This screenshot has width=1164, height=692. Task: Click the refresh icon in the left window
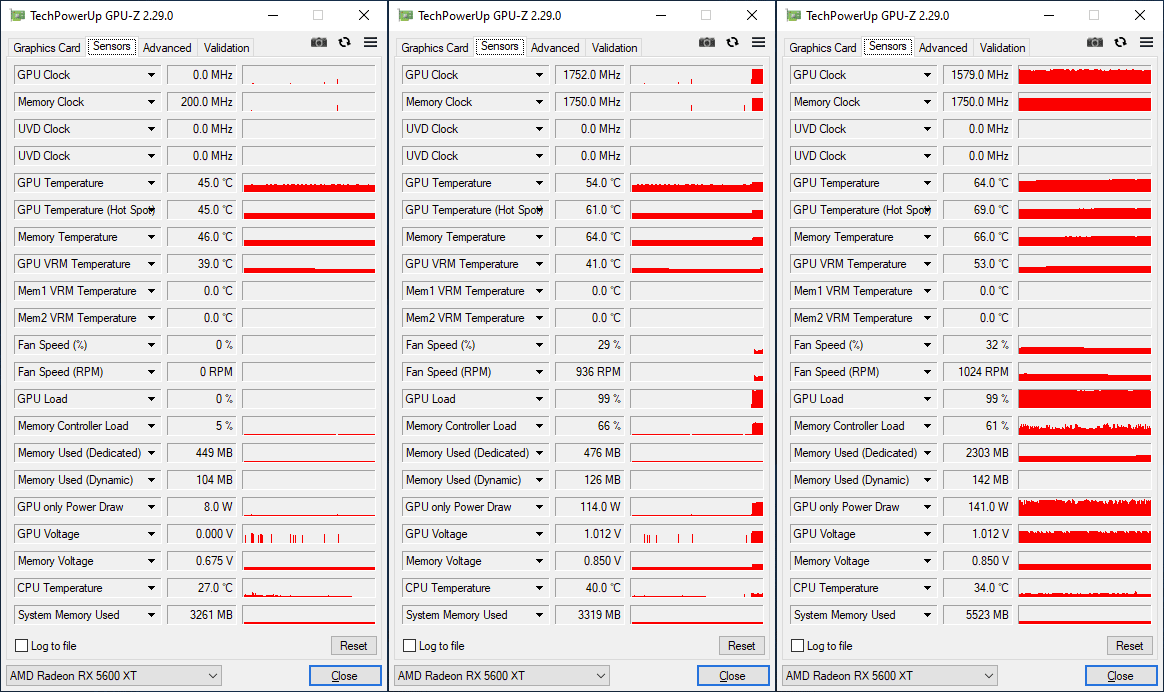pos(345,42)
